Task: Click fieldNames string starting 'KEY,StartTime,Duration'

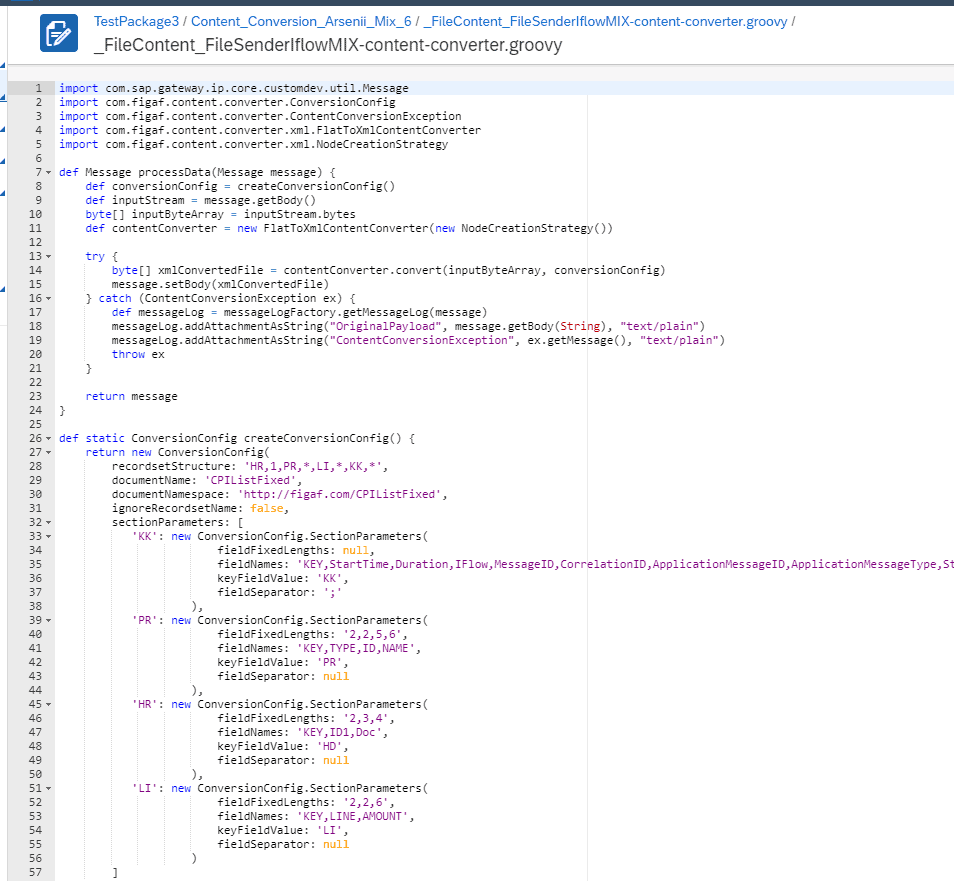Action: (x=625, y=564)
